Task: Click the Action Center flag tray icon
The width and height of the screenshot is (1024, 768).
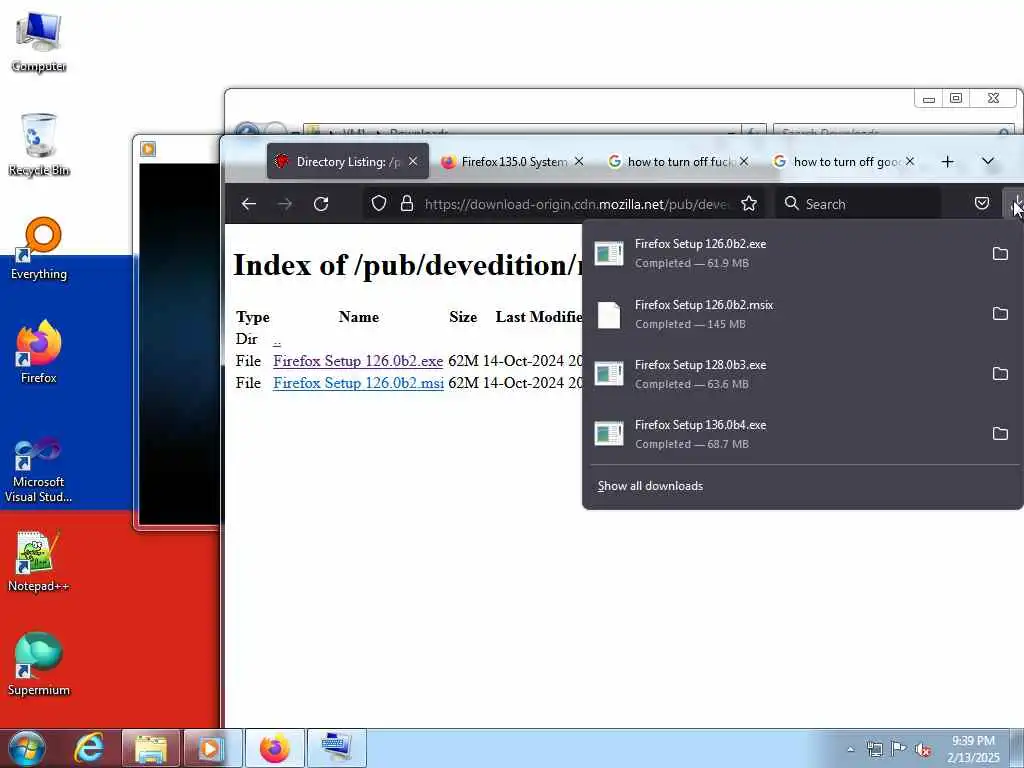Action: pos(899,749)
